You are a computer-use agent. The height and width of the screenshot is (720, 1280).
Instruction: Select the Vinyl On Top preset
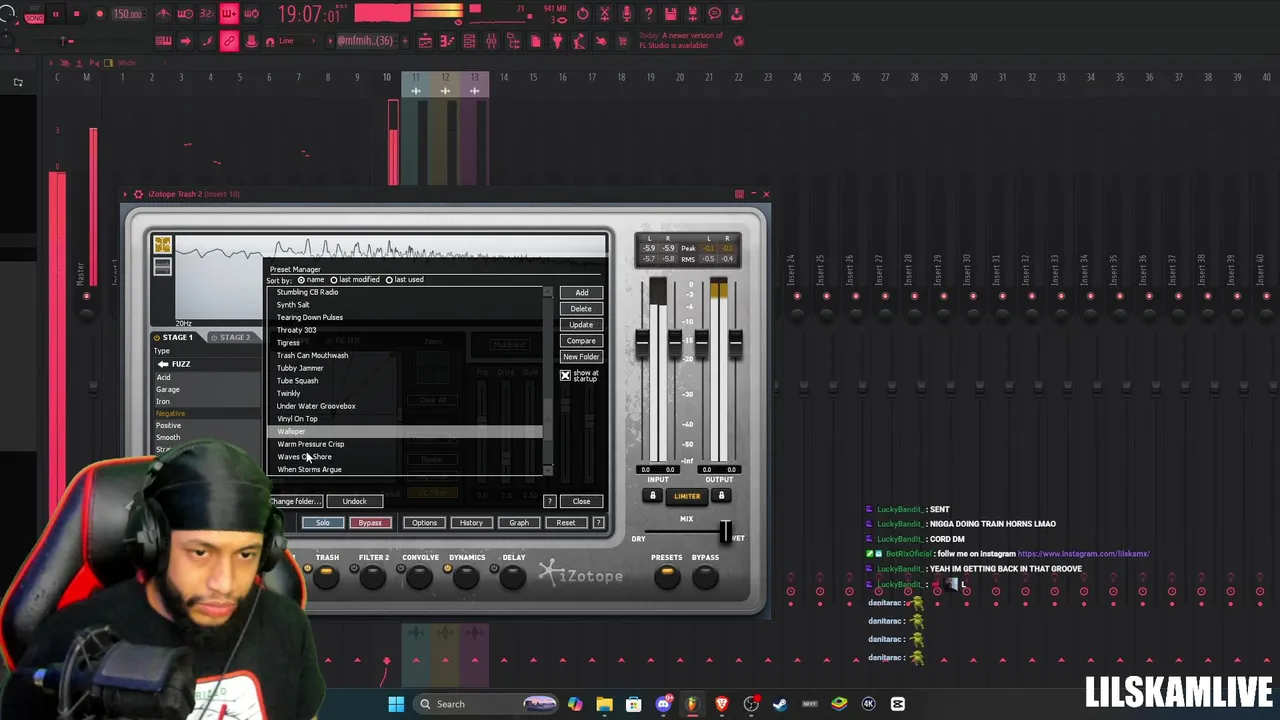pos(406,419)
